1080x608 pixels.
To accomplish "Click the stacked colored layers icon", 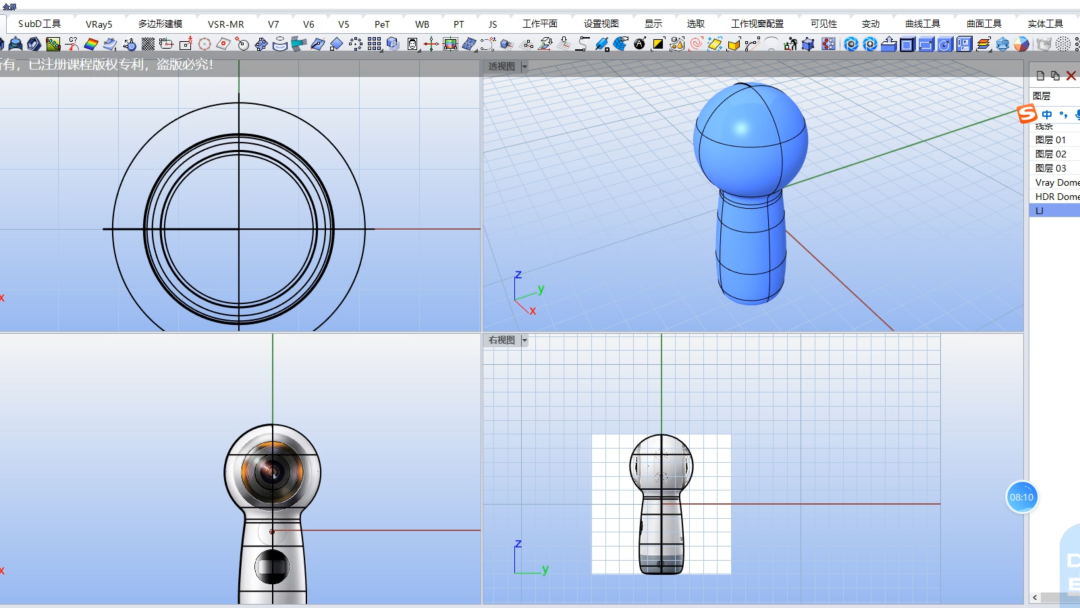I will pos(983,45).
